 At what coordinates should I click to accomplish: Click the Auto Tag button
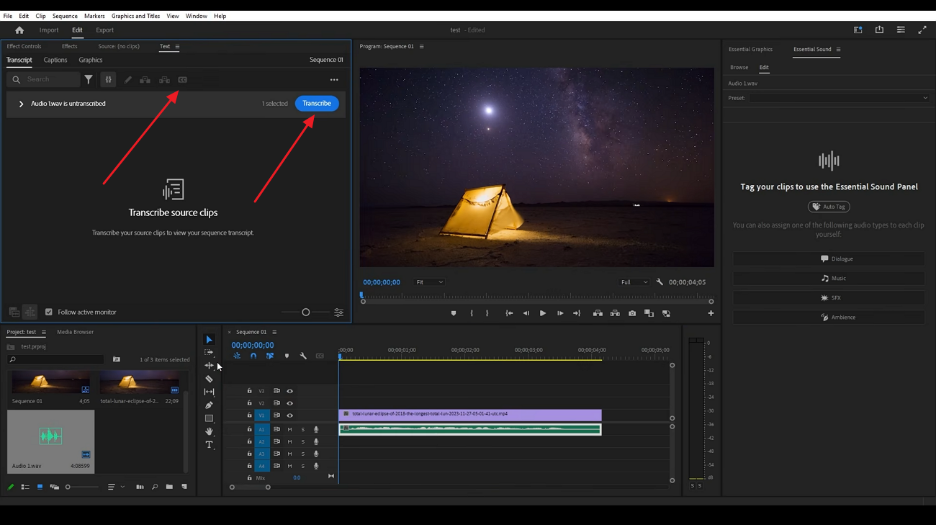[x=829, y=207]
